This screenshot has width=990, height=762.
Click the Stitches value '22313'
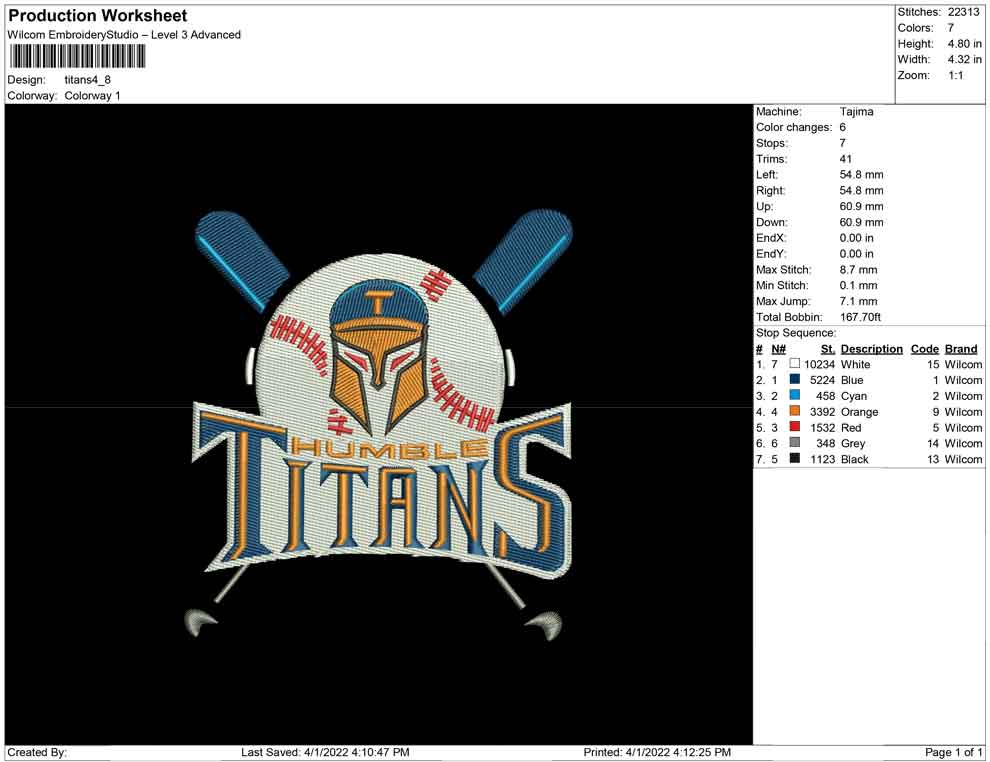tap(963, 12)
